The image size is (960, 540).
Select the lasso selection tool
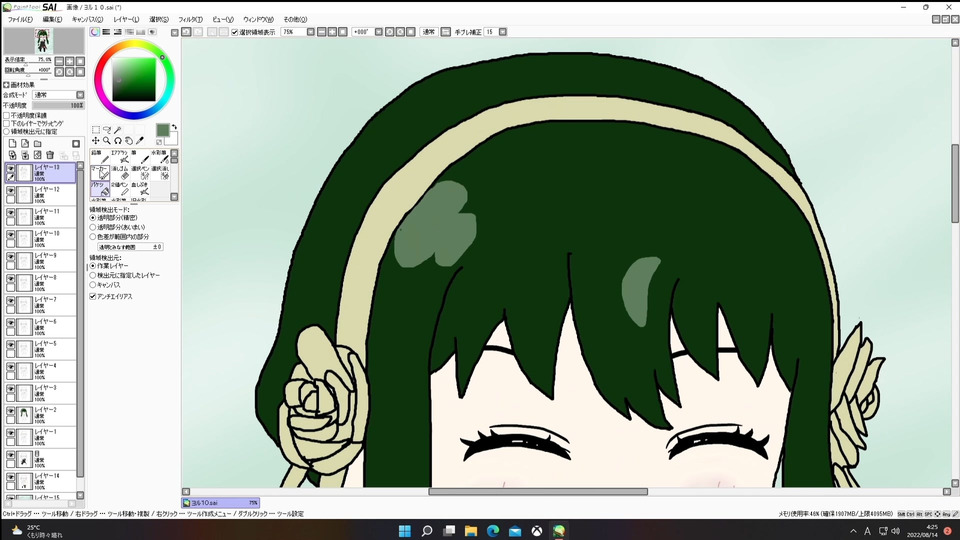[107, 130]
